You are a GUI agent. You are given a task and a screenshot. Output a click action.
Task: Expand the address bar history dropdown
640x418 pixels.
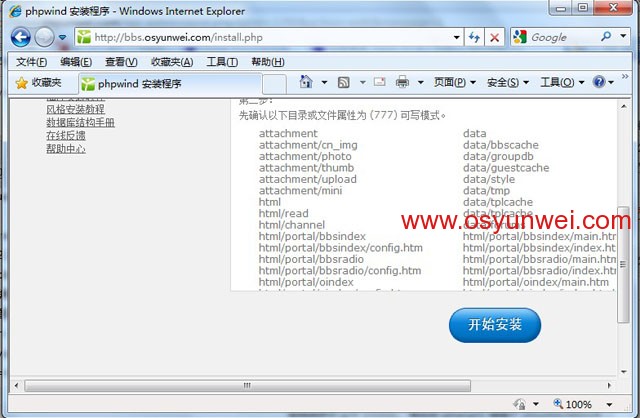[x=457, y=38]
